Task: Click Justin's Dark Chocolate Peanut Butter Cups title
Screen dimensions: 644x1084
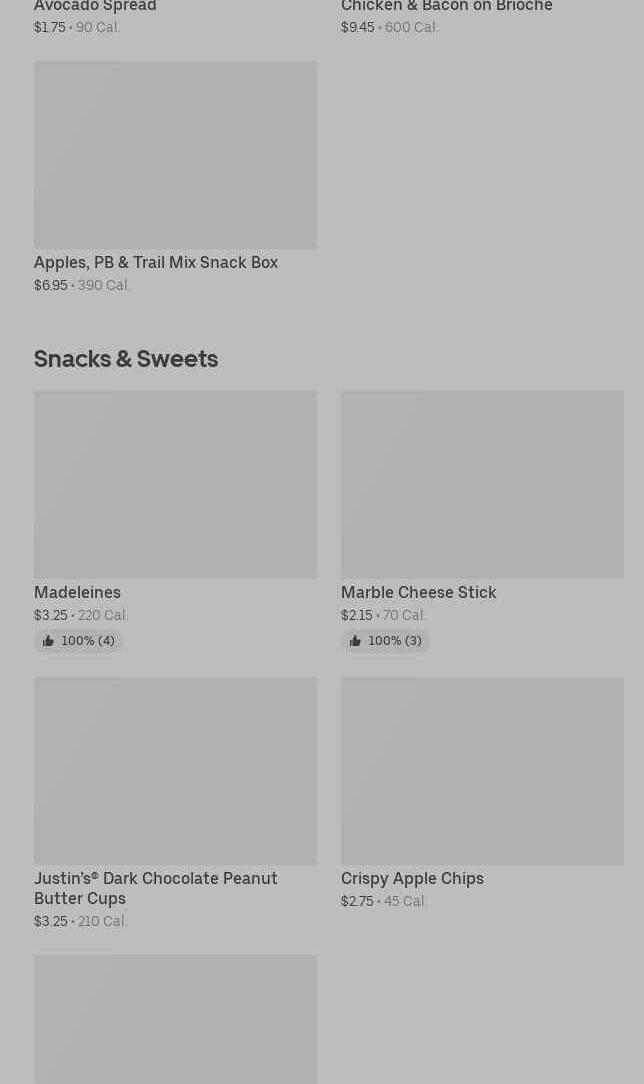Action: pyautogui.click(x=155, y=888)
